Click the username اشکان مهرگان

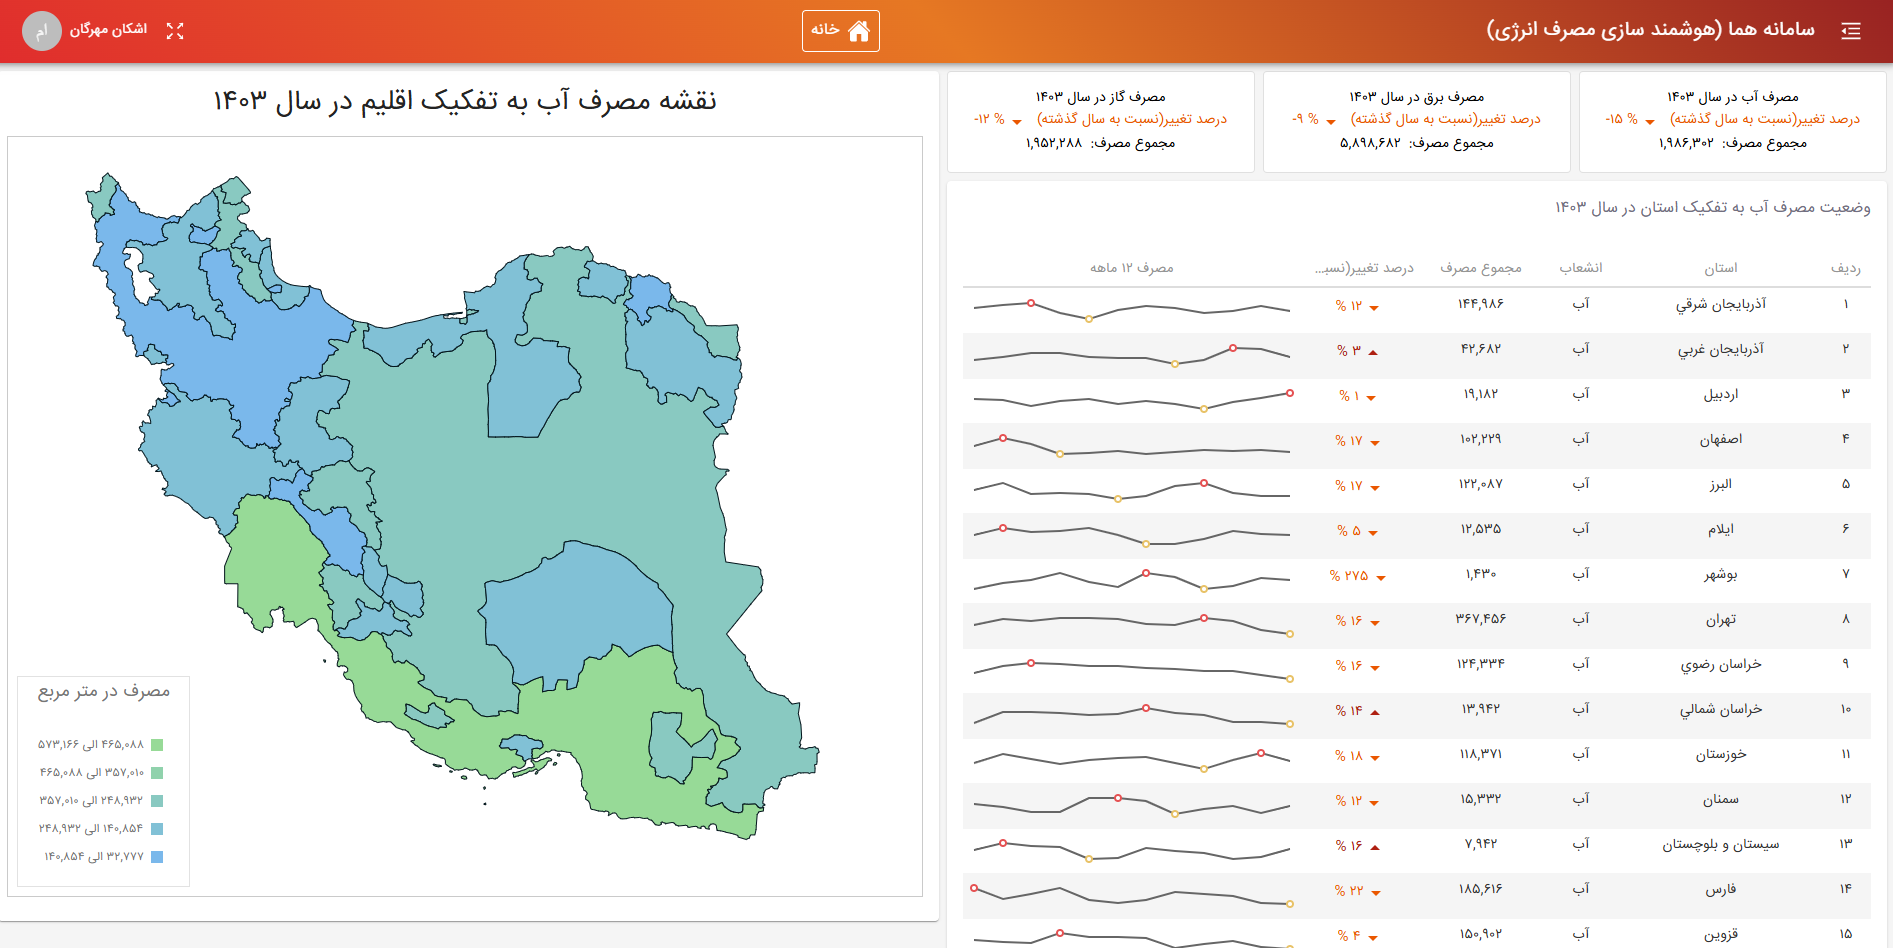pos(108,30)
